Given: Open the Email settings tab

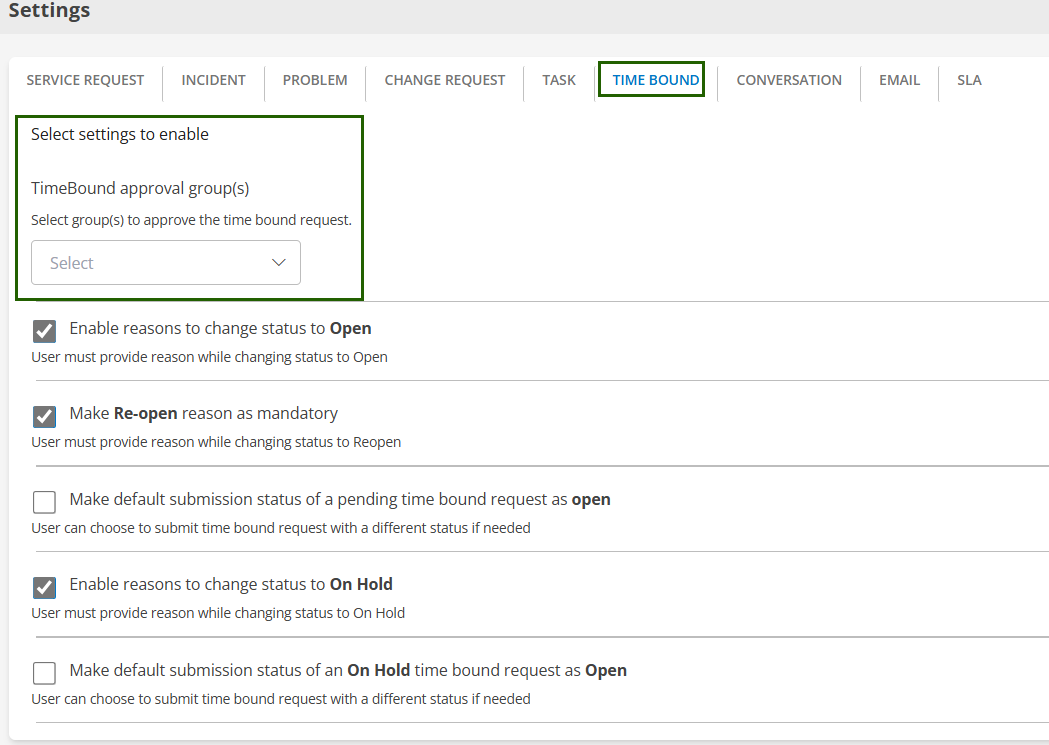Looking at the screenshot, I should (x=899, y=80).
